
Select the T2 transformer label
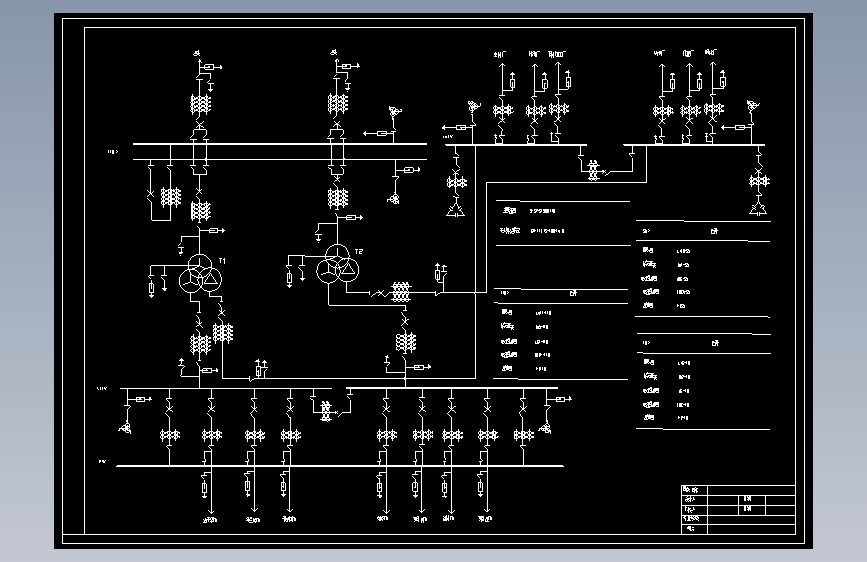[359, 252]
